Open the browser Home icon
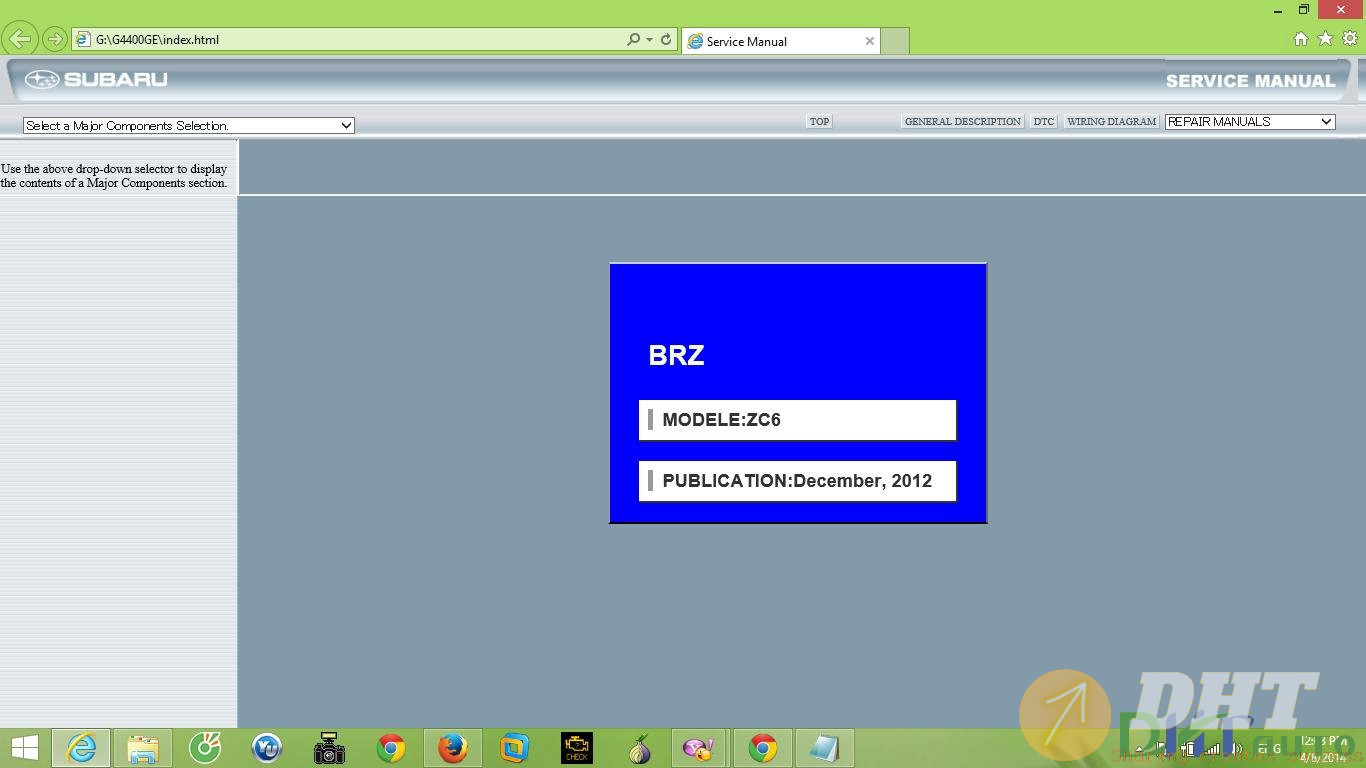 [x=1301, y=39]
